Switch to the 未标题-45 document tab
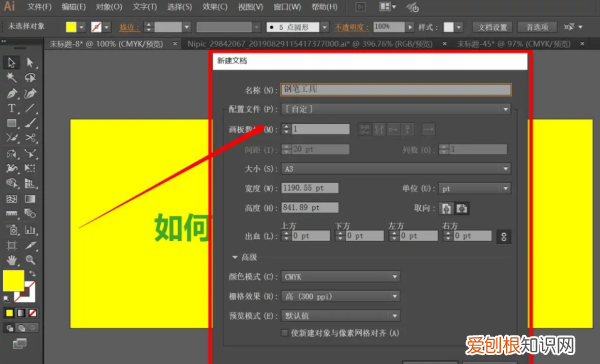Image resolution: width=600 pixels, height=364 pixels. [514, 44]
